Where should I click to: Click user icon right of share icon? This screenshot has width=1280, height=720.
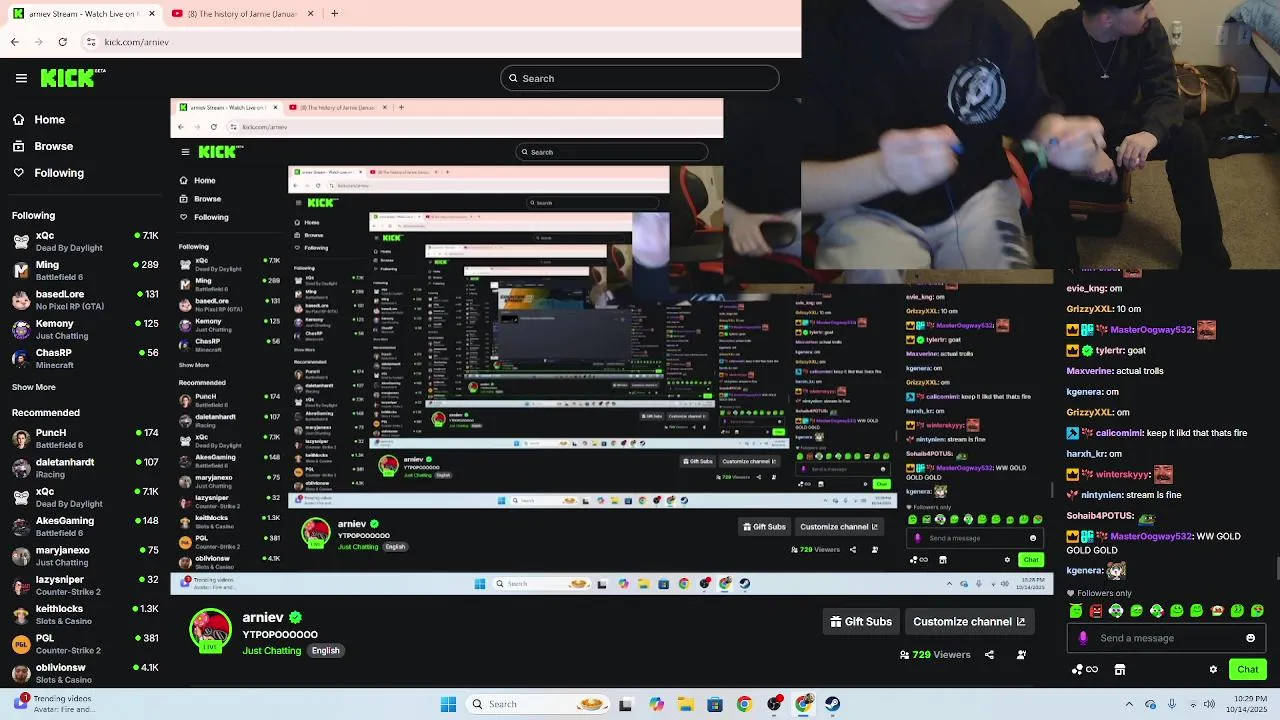(1021, 655)
